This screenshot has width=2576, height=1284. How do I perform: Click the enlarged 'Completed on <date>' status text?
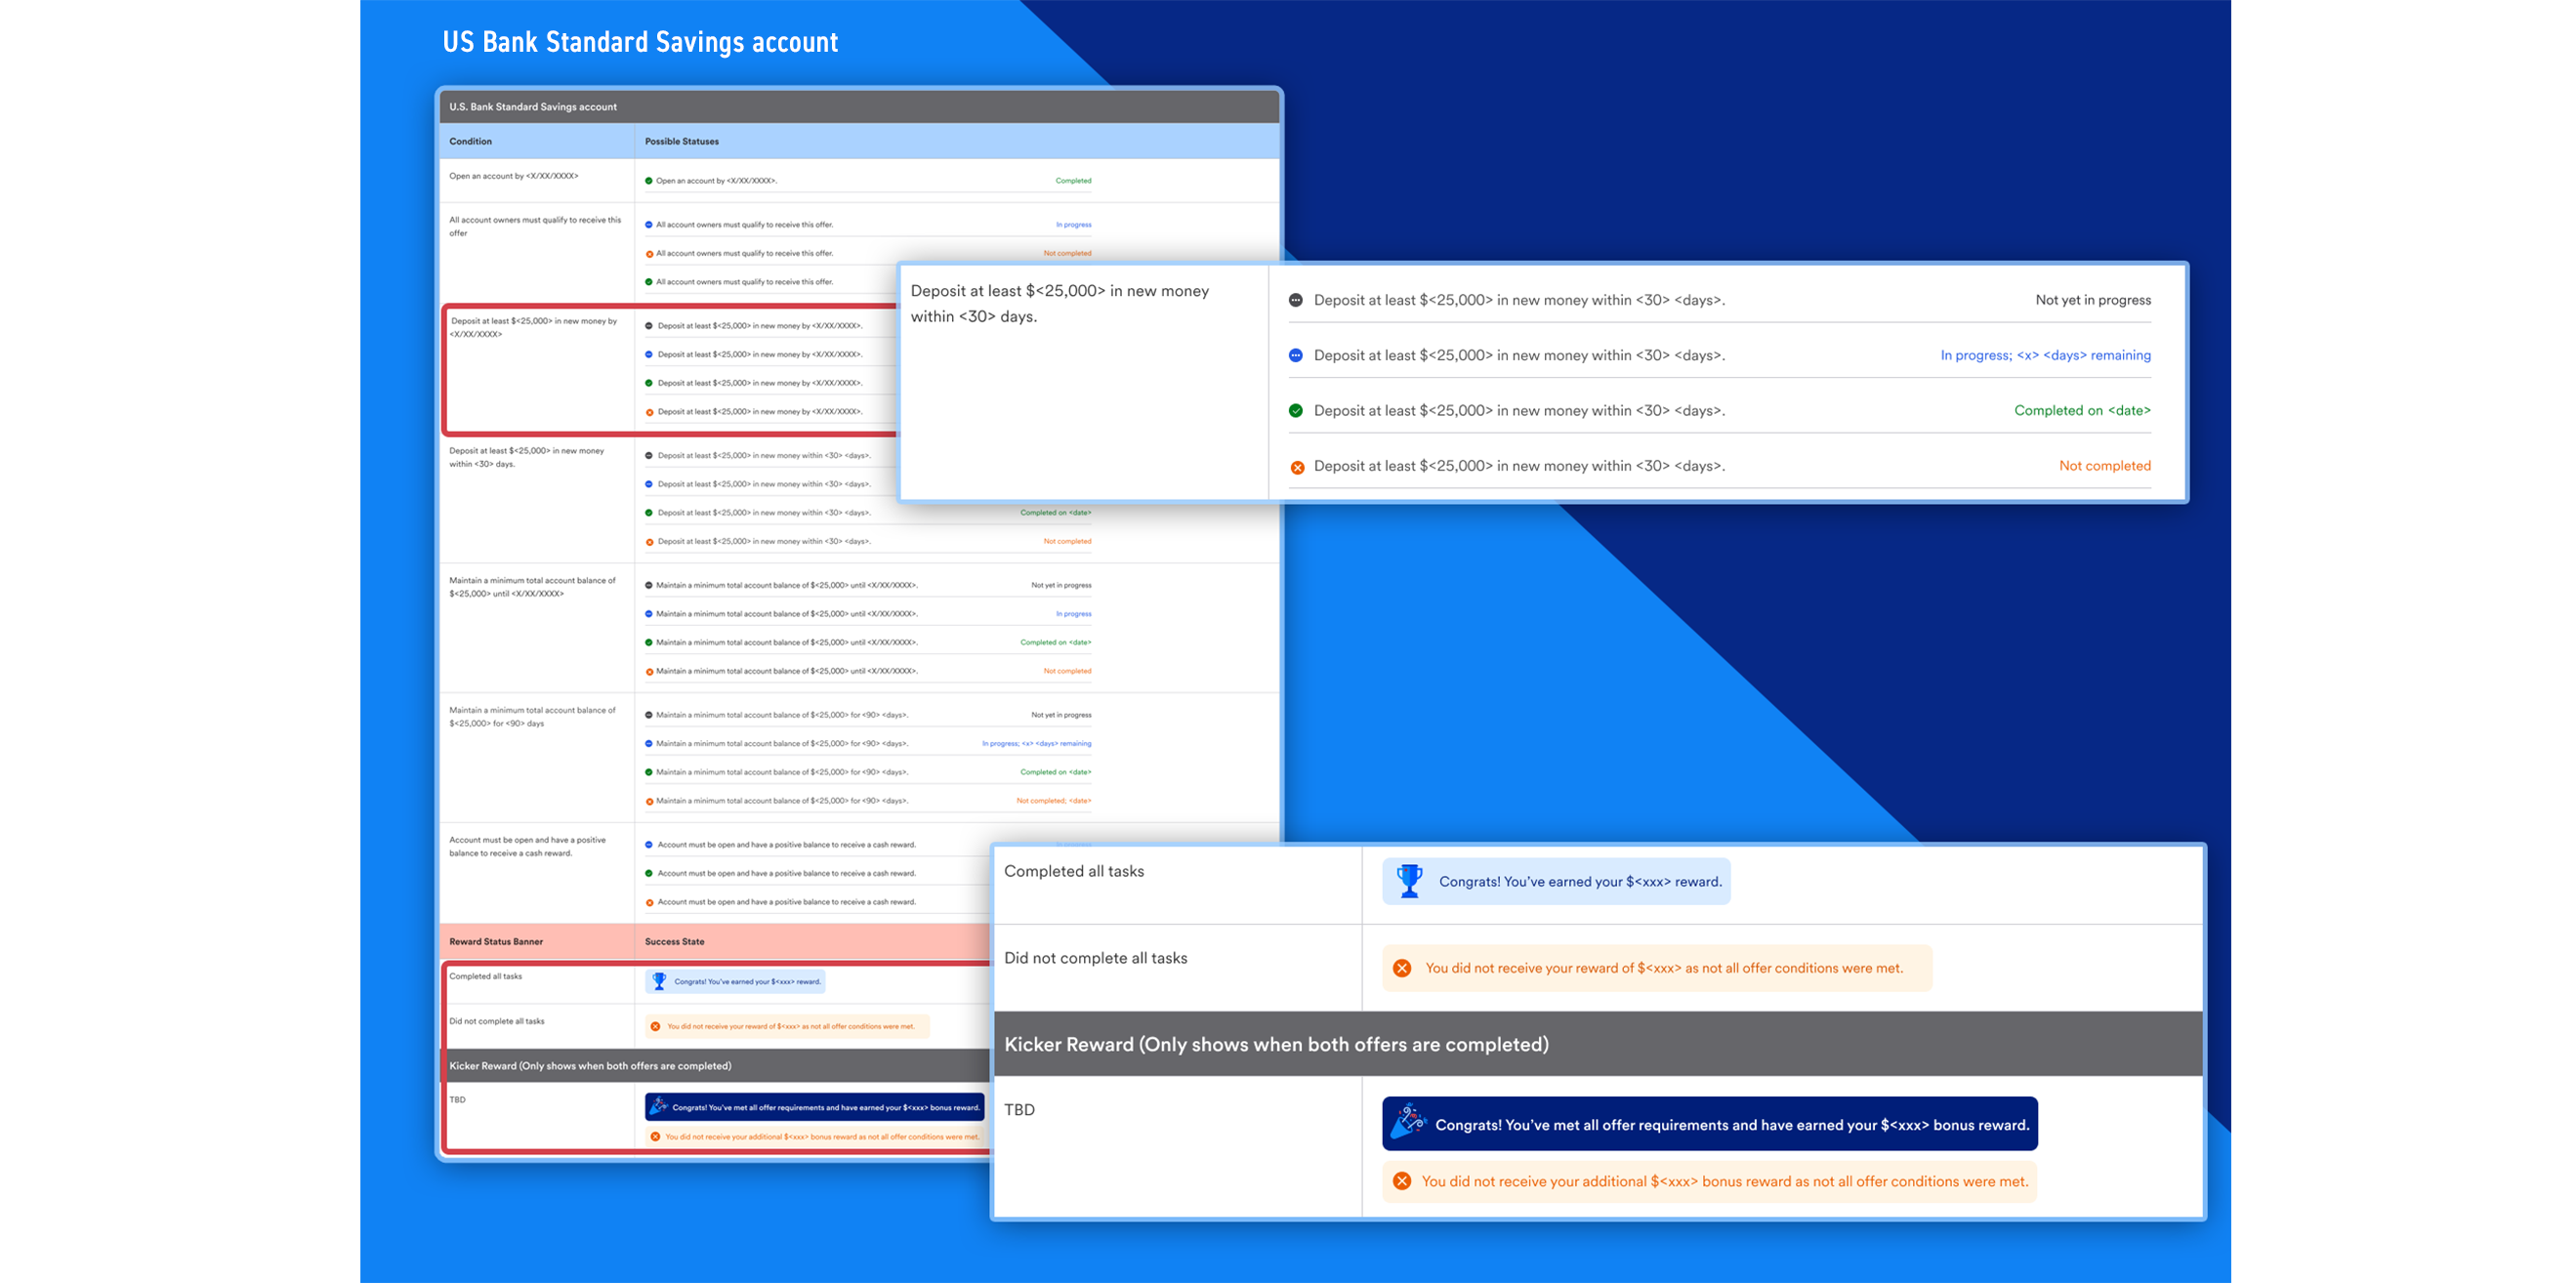[x=2082, y=411]
